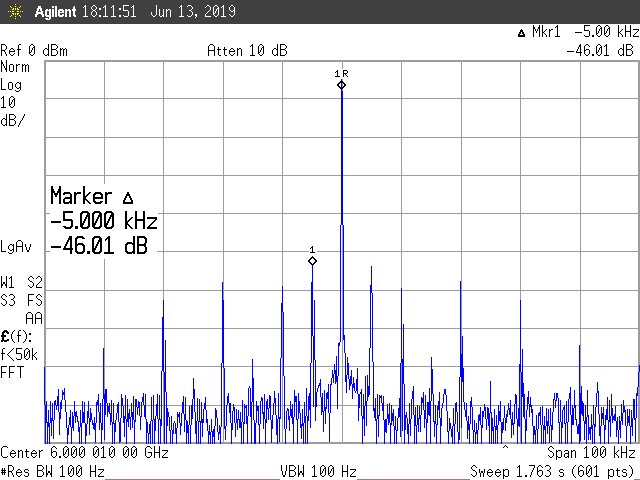Screen dimensions: 640x480
Task: Click the 'Log' scale type label
Action: [11, 85]
